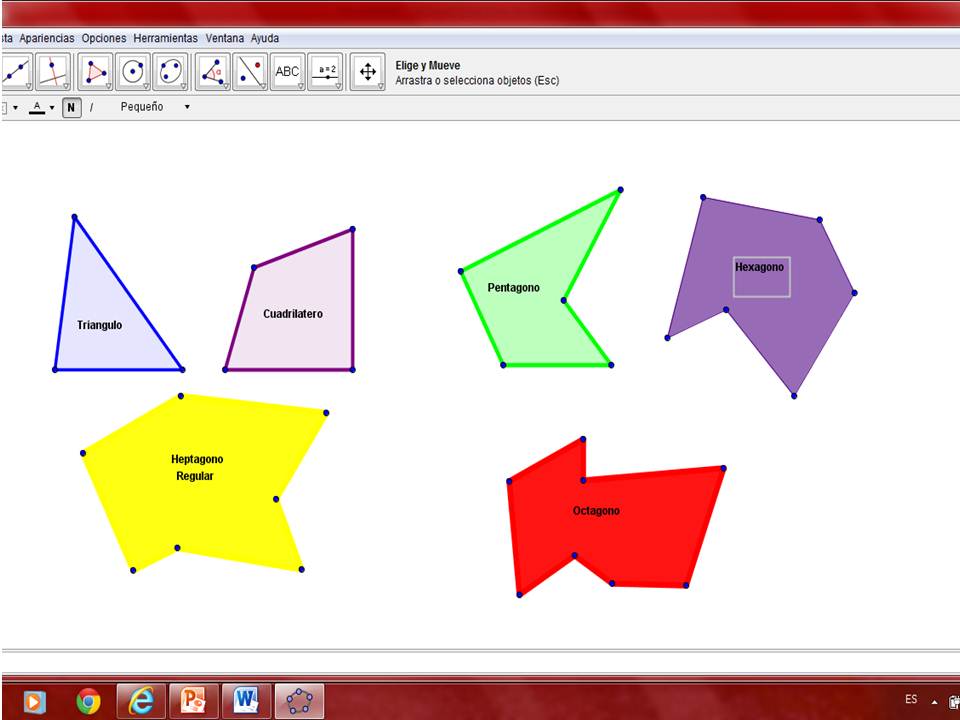The width and height of the screenshot is (960, 720).
Task: Open the Opciones menu
Action: point(104,38)
